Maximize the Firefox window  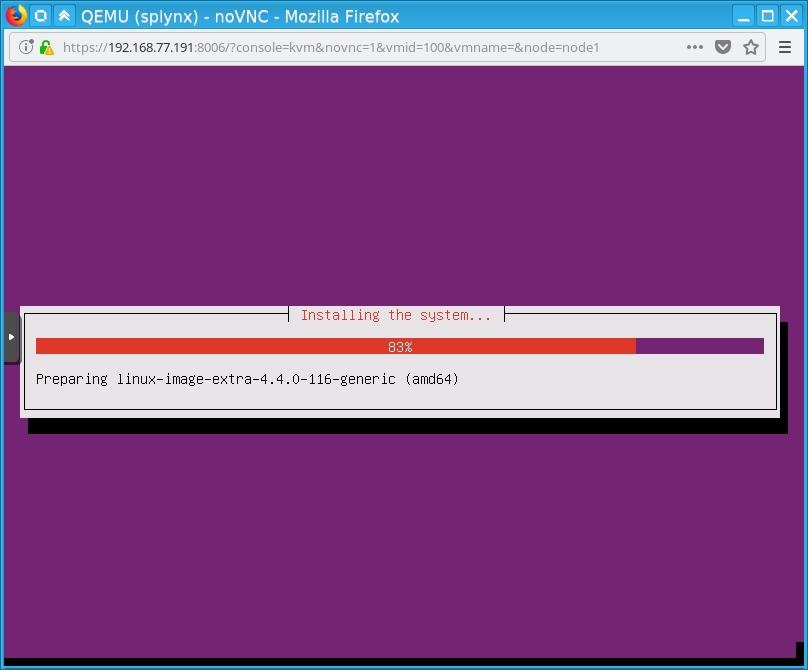pyautogui.click(x=767, y=16)
